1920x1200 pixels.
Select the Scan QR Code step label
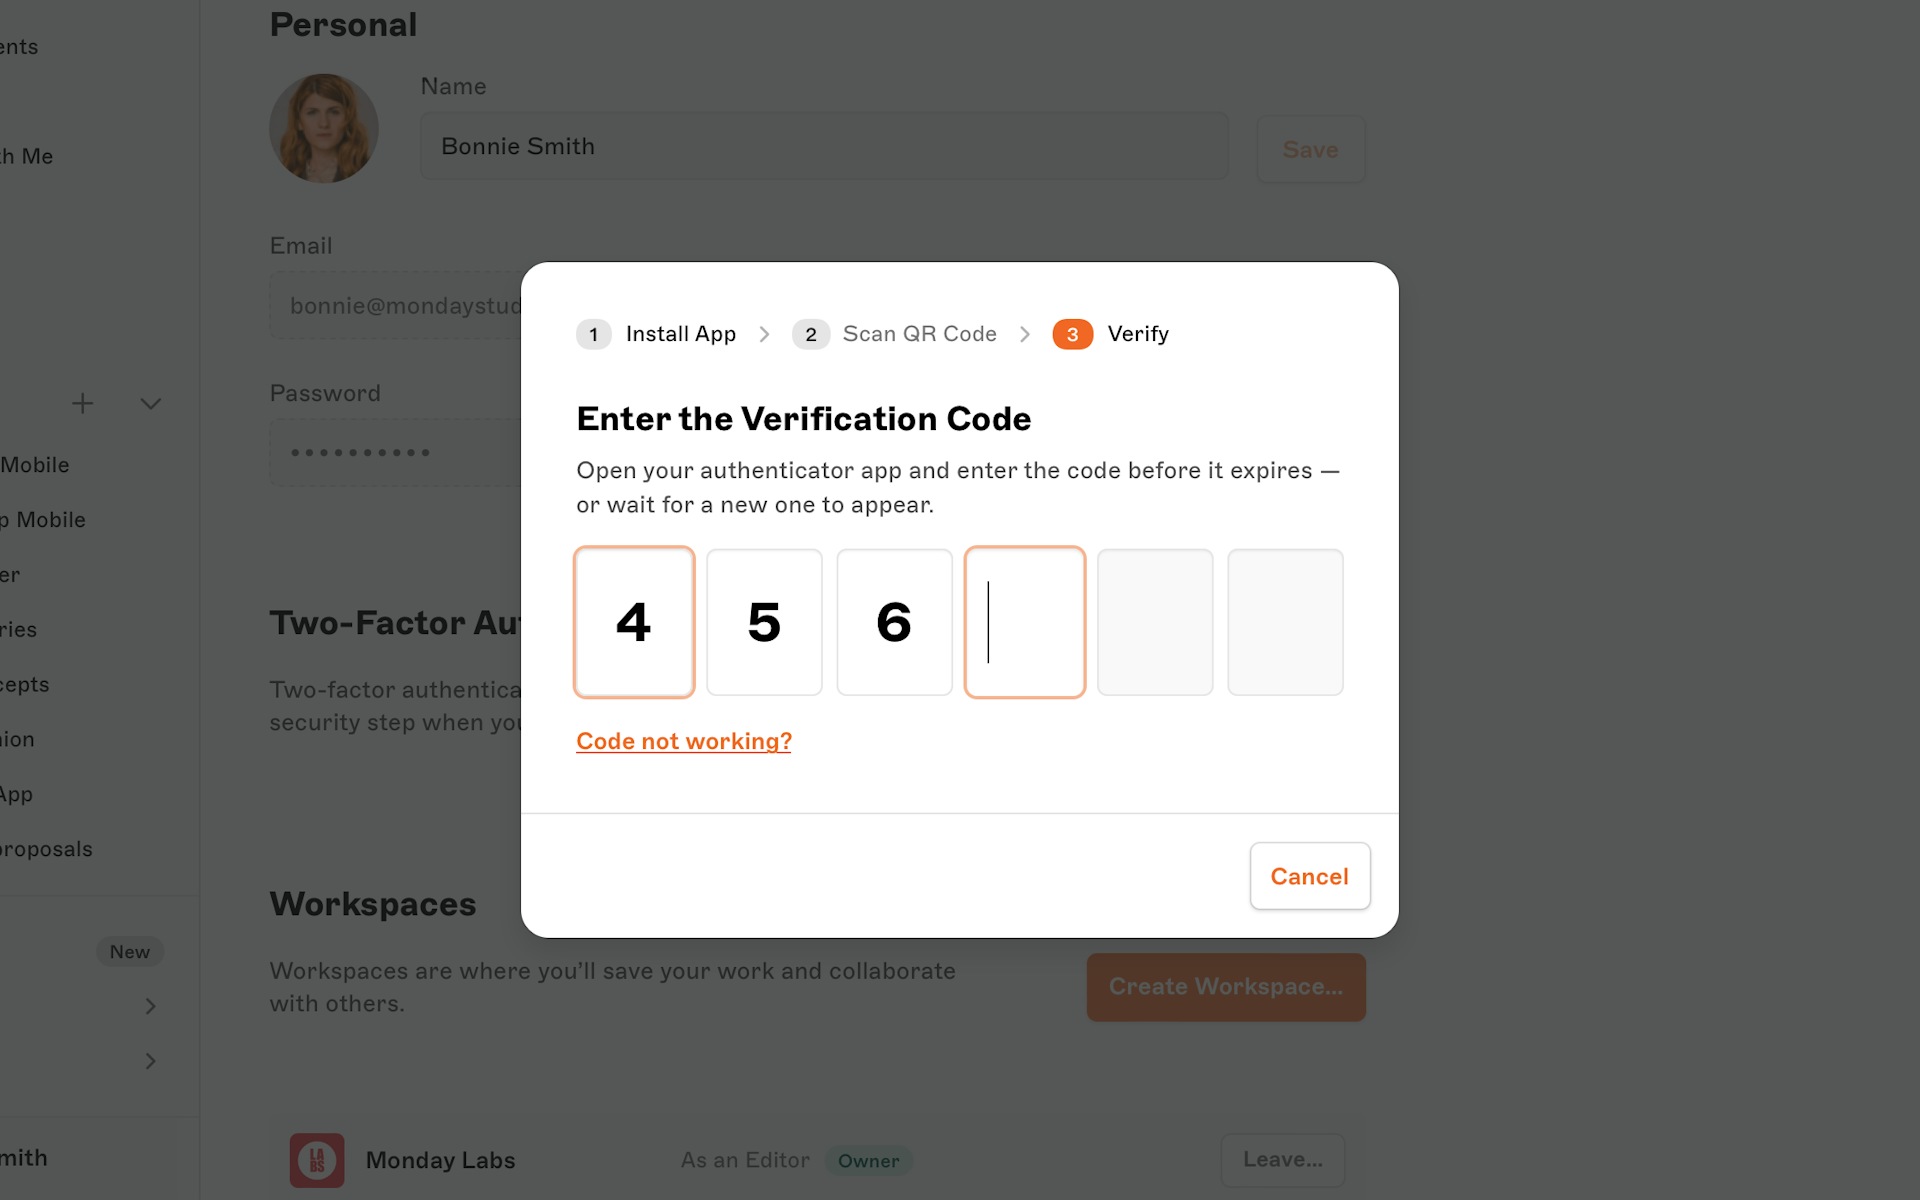pyautogui.click(x=919, y=334)
